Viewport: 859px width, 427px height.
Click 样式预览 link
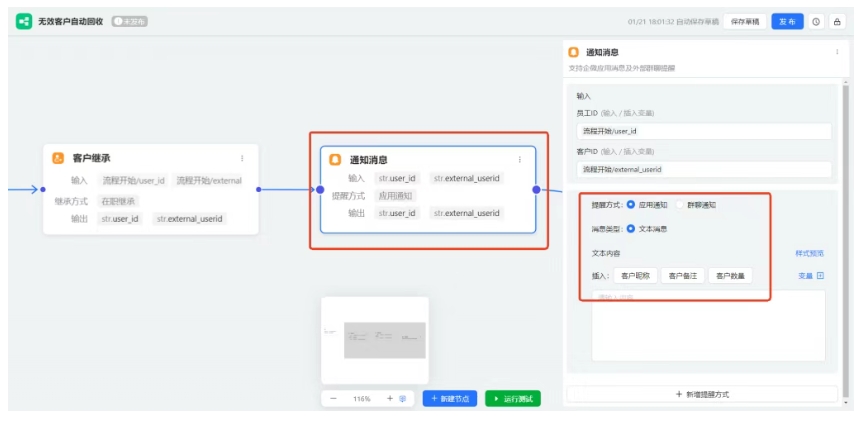[809, 254]
